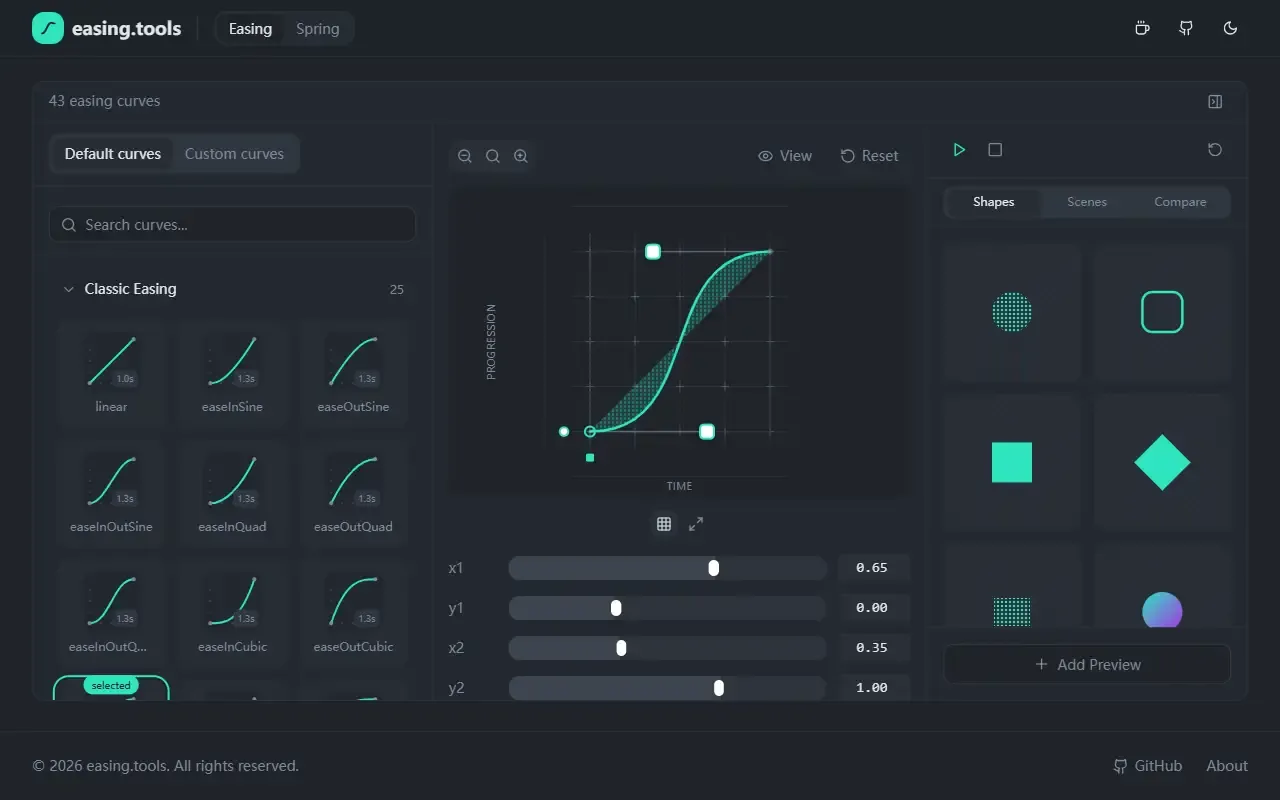
Task: Select the easeInOutSine curve
Action: (x=111, y=494)
